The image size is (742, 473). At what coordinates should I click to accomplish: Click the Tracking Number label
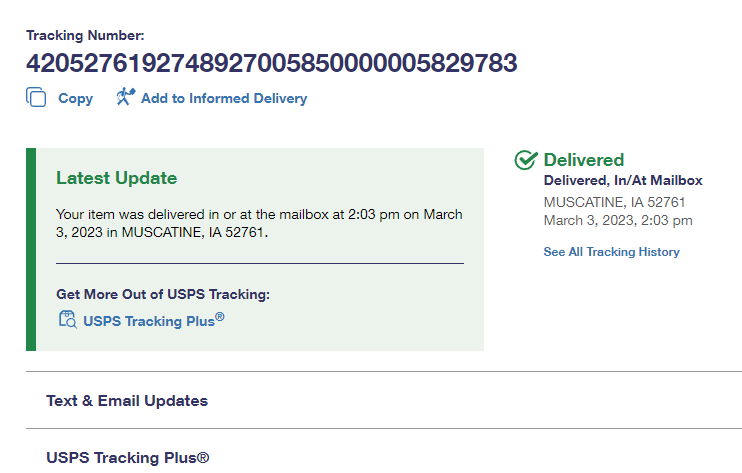coord(85,35)
